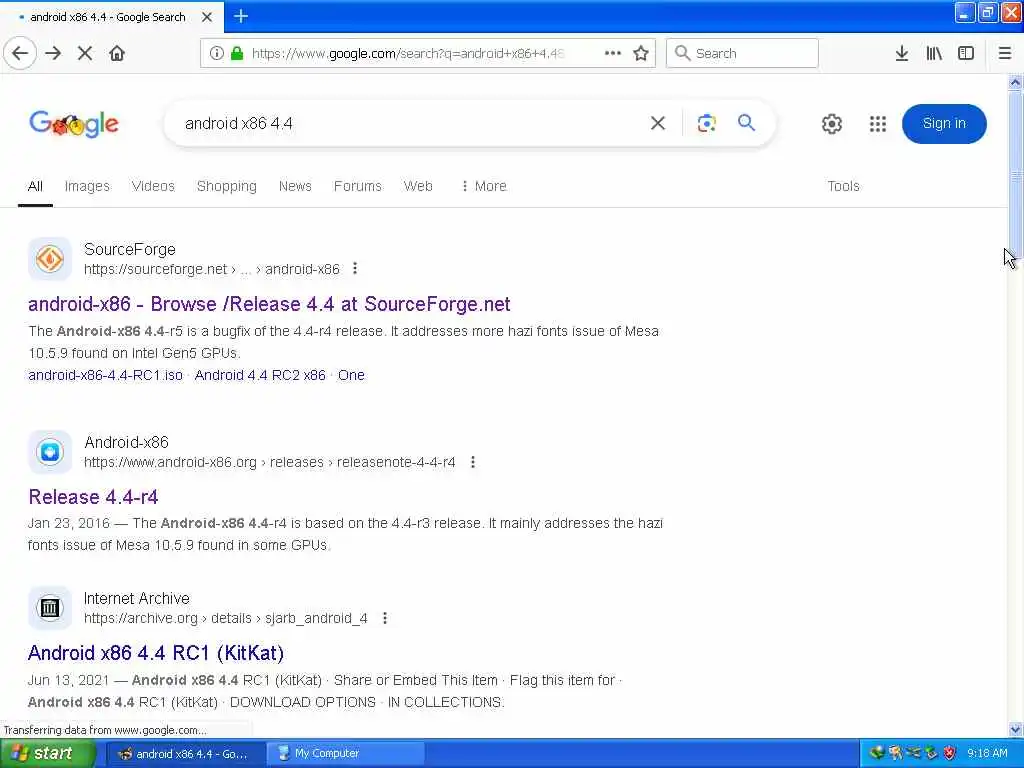Select the All results tab
Screen dimensions: 1024x768
[35, 186]
